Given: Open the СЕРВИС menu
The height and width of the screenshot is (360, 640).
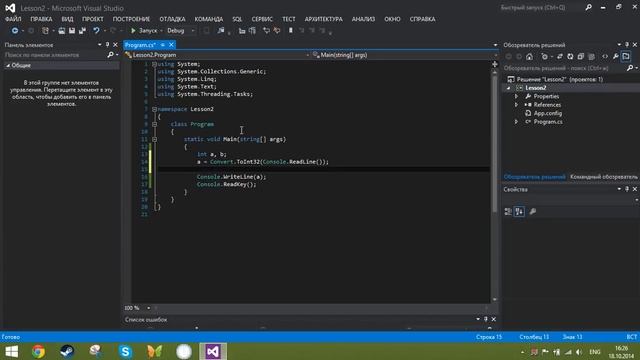Looking at the screenshot, I should pos(262,19).
